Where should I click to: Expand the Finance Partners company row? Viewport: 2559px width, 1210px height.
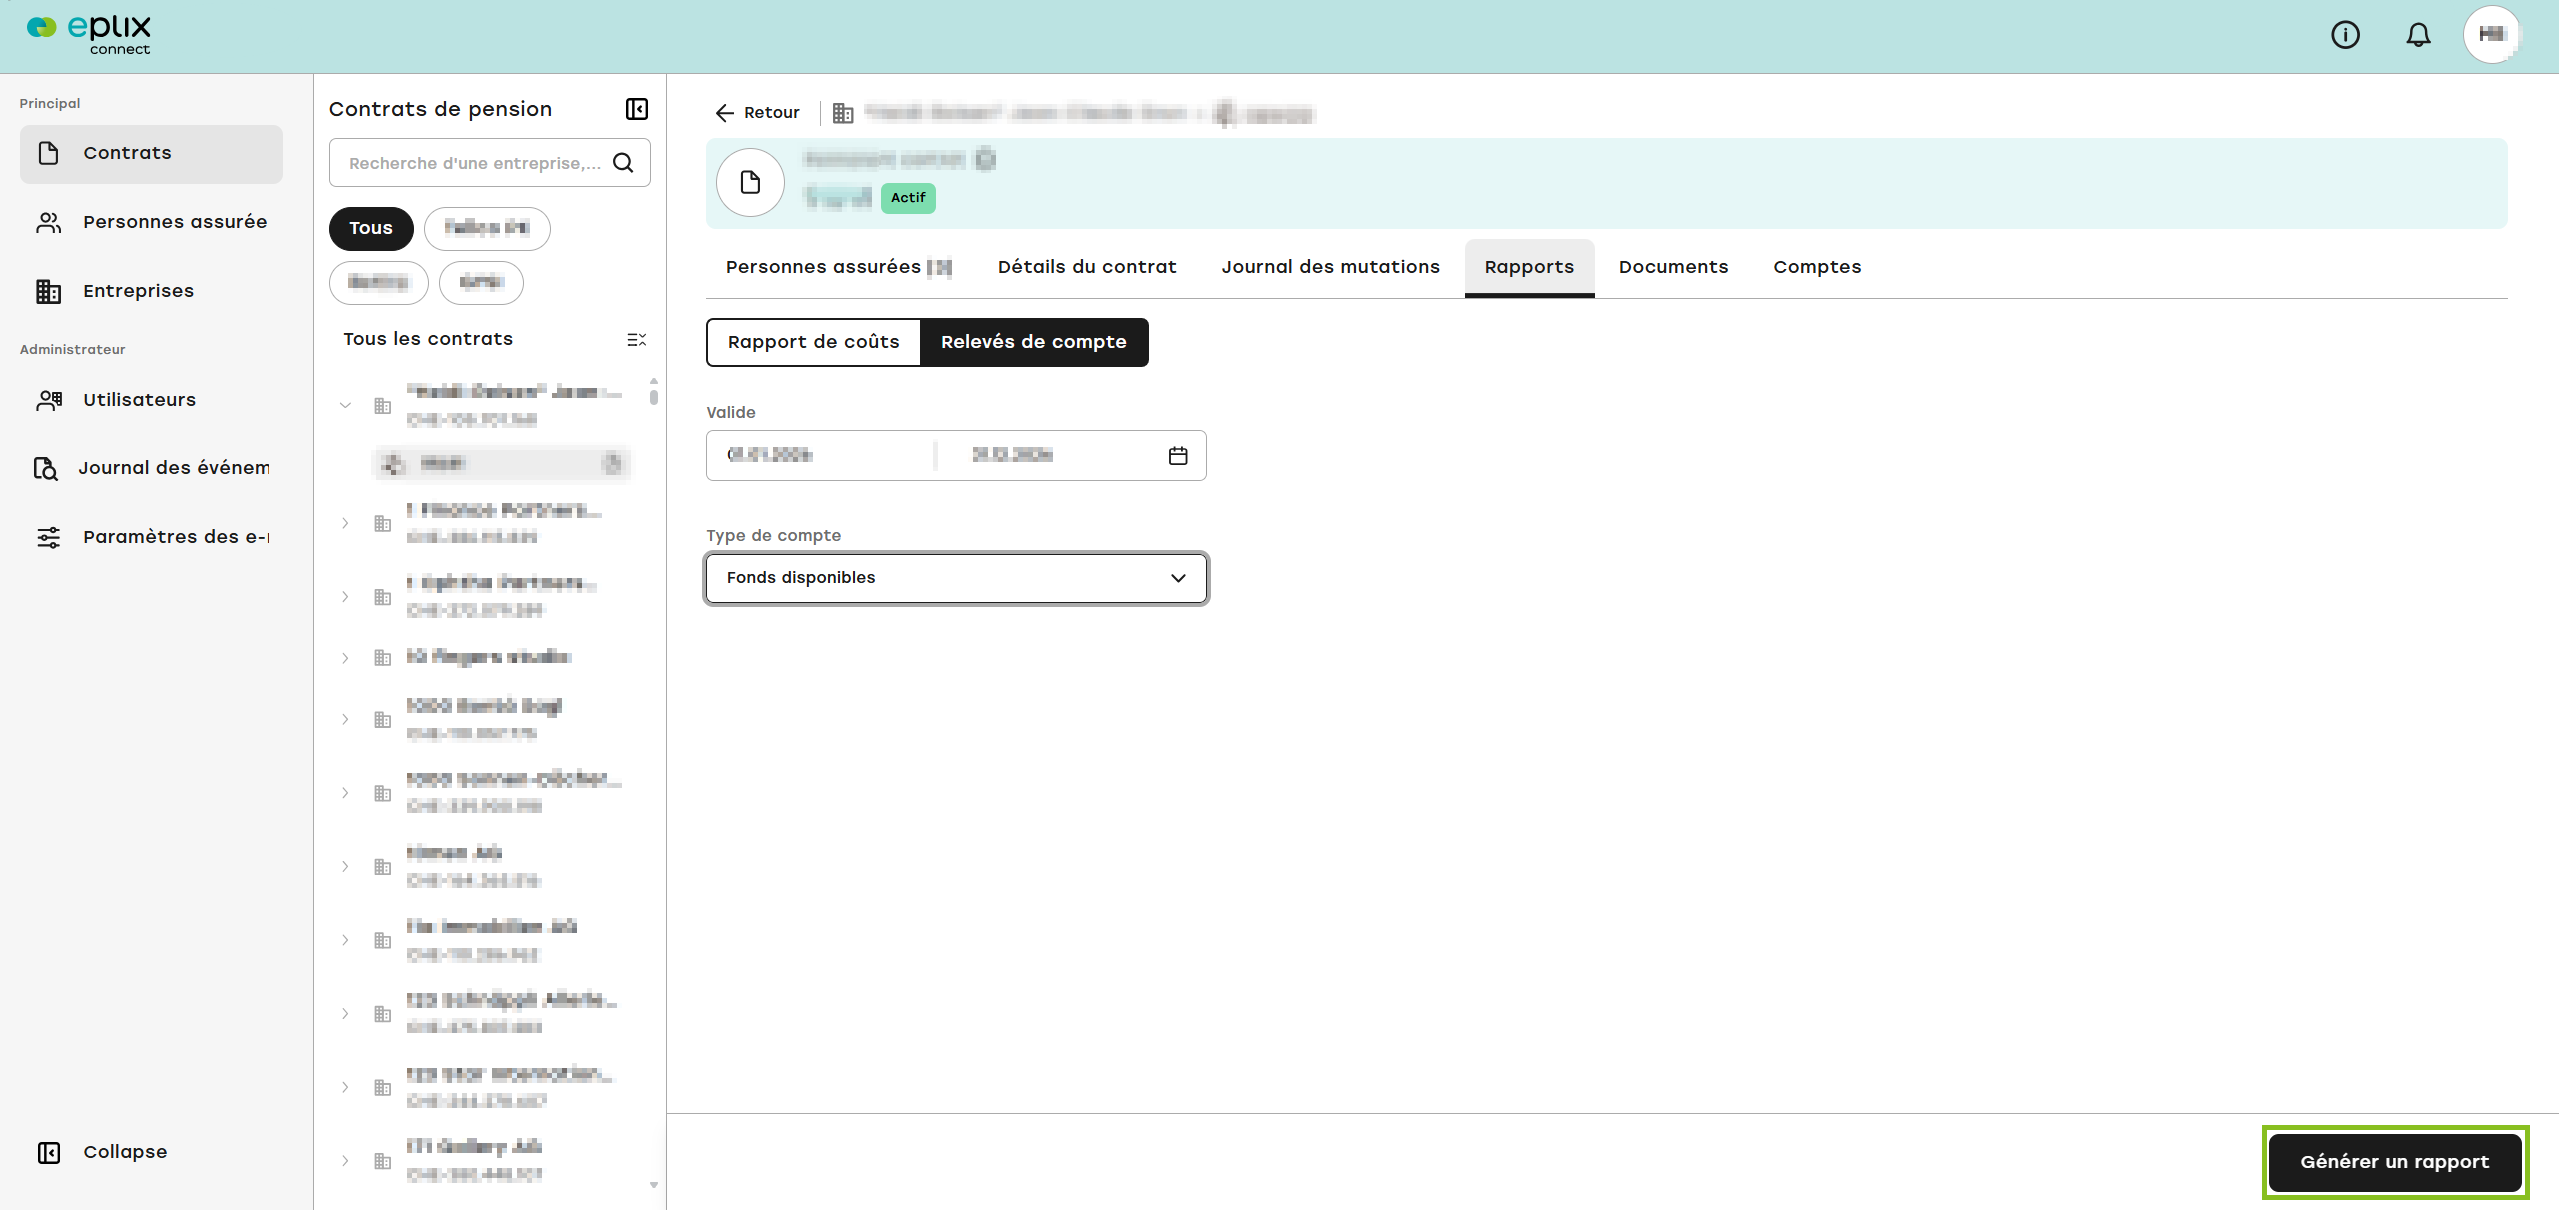tap(346, 523)
